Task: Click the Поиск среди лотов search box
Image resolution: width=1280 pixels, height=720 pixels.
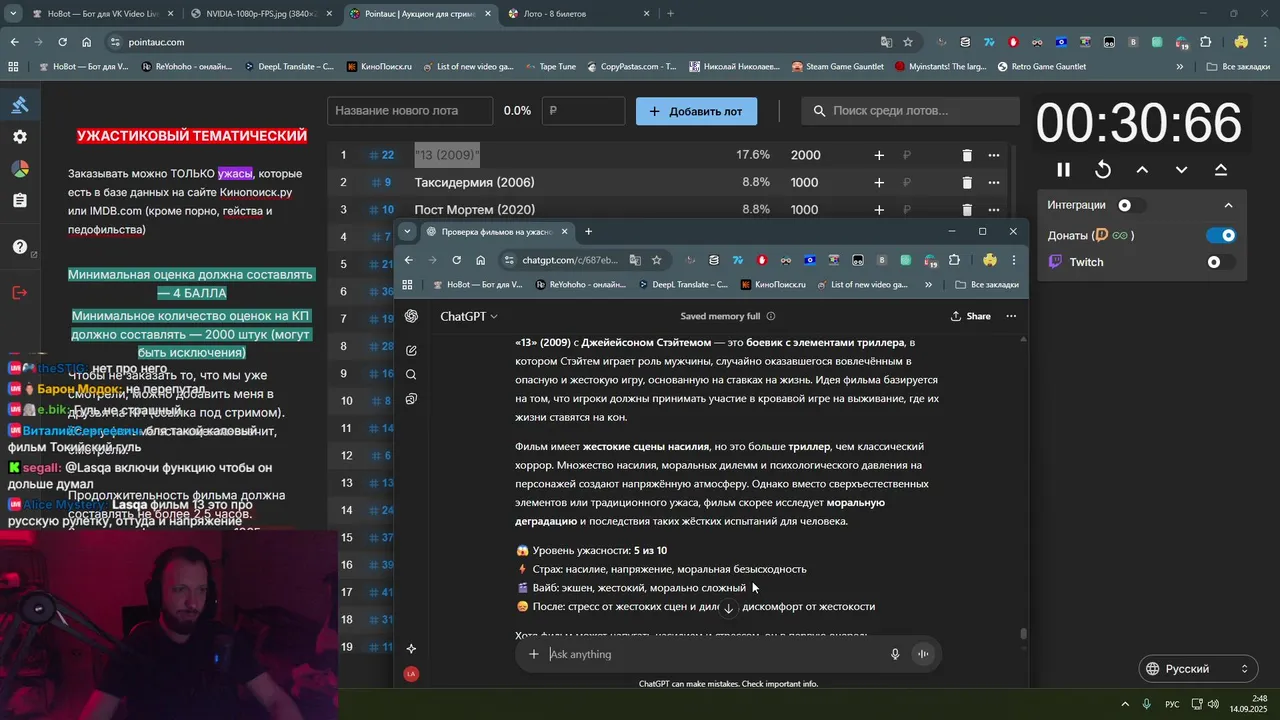Action: 910,111
